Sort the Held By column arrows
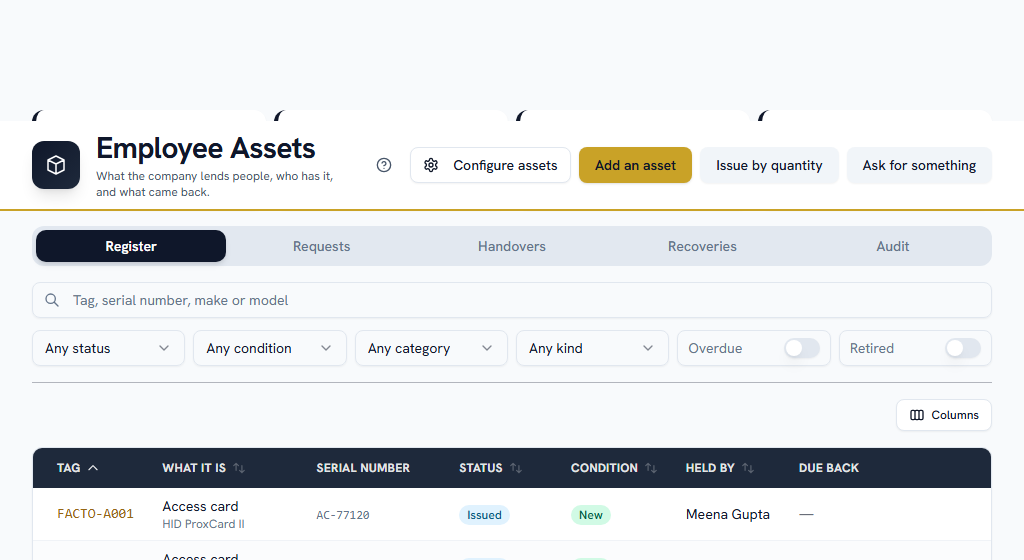Screen dimensions: 1024x560 pos(748,468)
